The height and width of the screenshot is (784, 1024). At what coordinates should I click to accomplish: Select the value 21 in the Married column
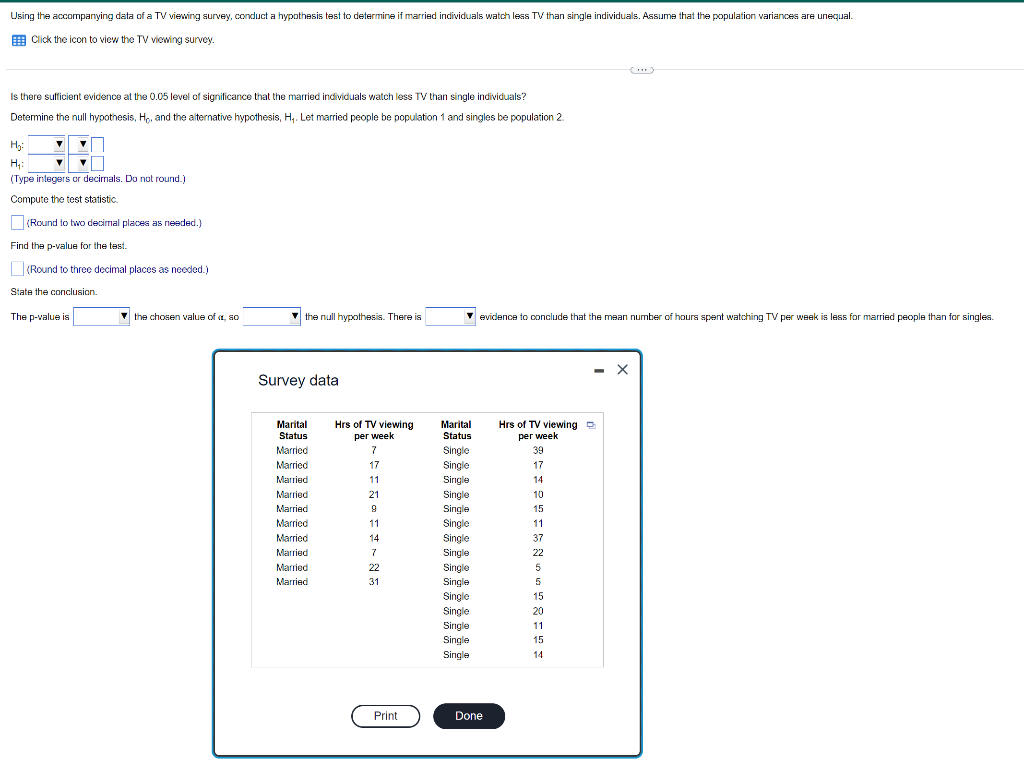(374, 495)
